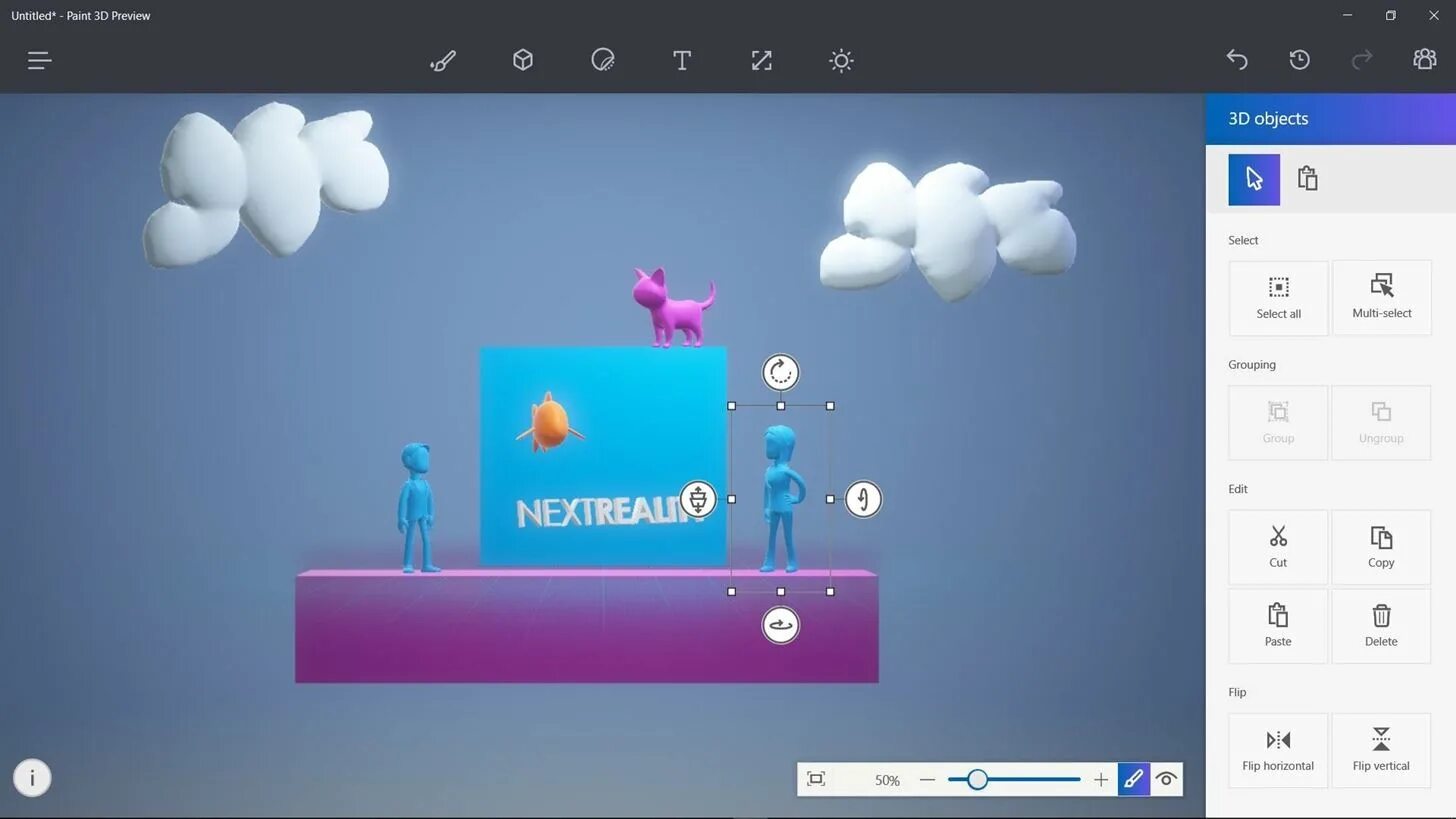The height and width of the screenshot is (819, 1456).
Task: Click the zoom slider handle
Action: [977, 780]
